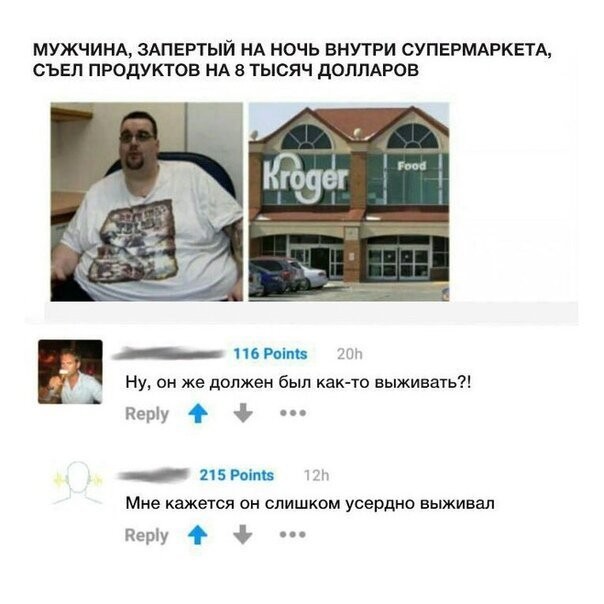Reply to the 116 Points comment
The height and width of the screenshot is (604, 604).
pos(147,414)
